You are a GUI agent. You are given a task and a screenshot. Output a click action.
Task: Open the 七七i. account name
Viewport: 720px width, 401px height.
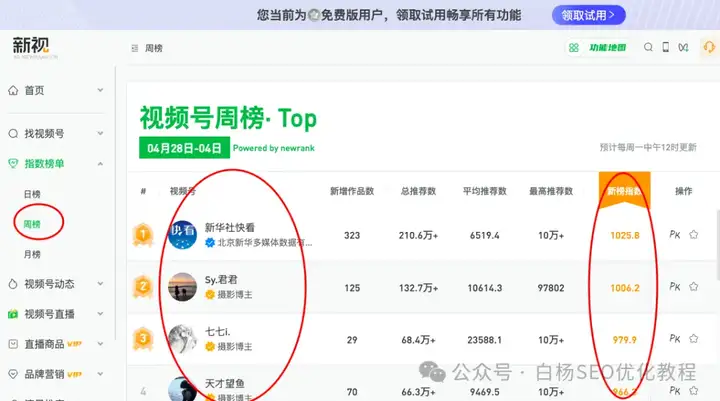[x=218, y=332]
